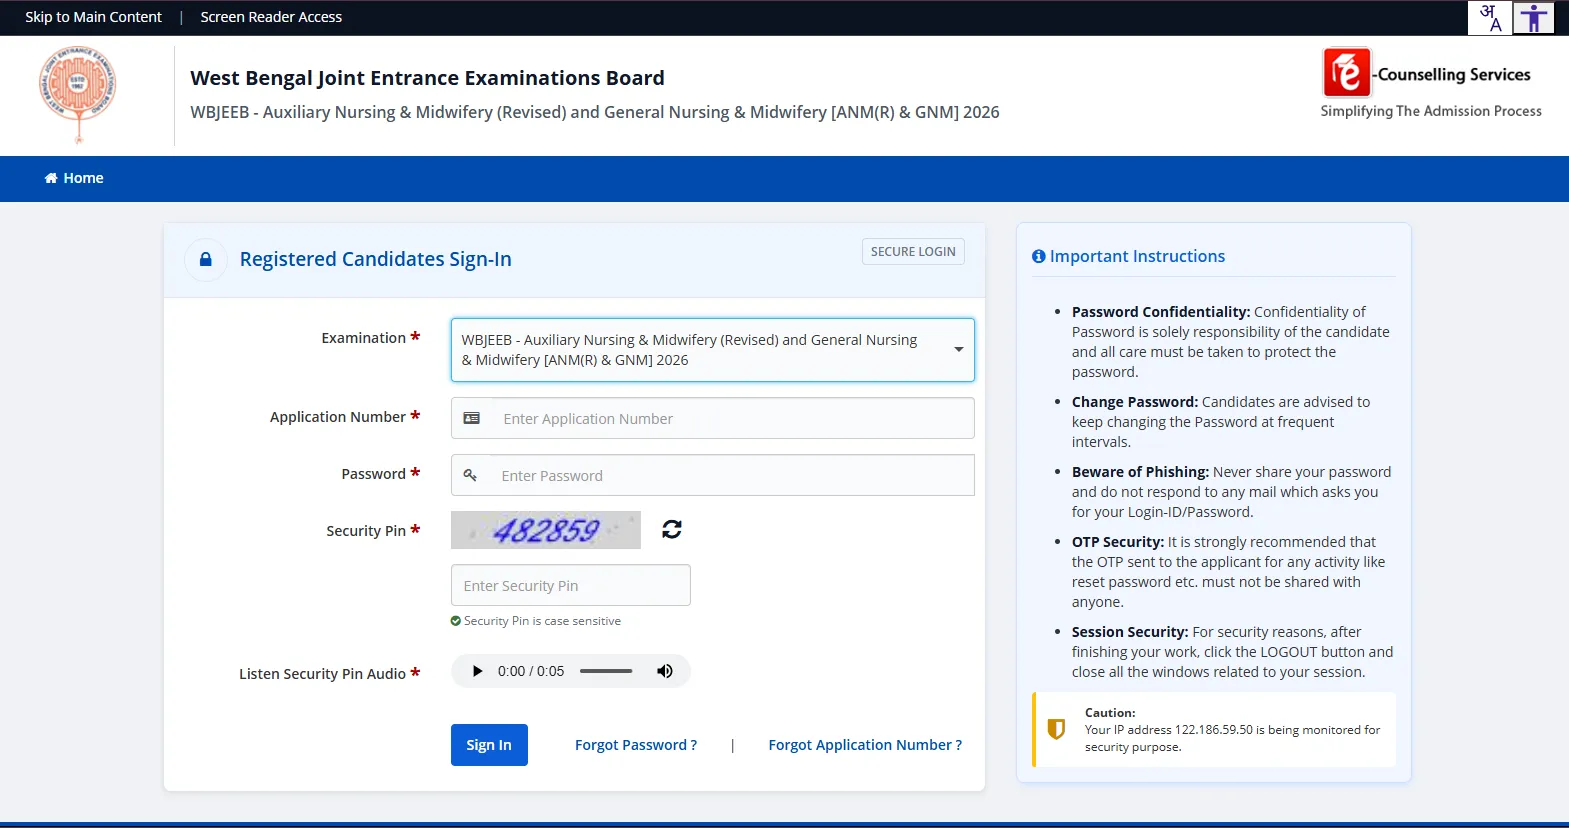Refresh the security pin captcha

tap(672, 529)
